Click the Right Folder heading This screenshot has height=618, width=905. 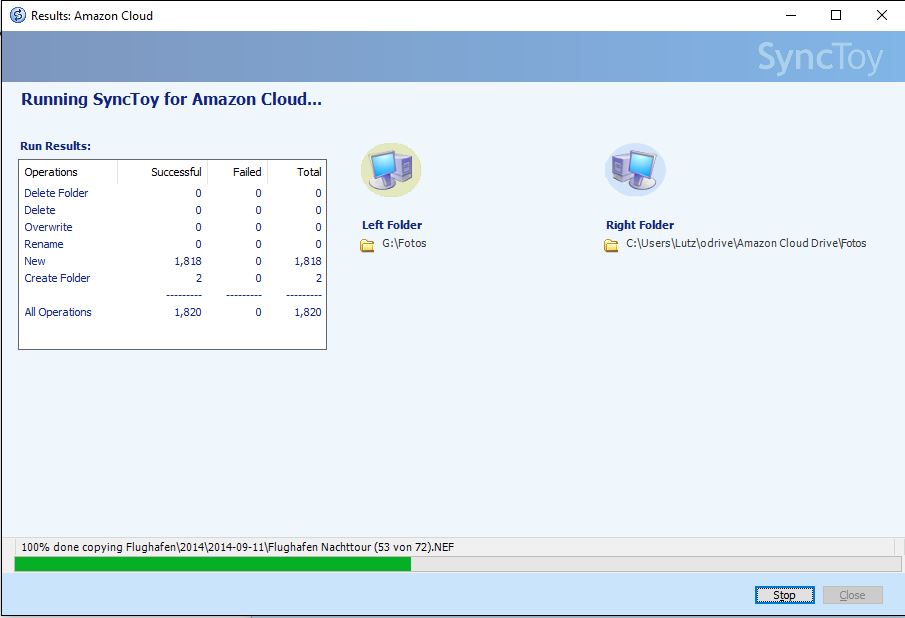coord(640,225)
